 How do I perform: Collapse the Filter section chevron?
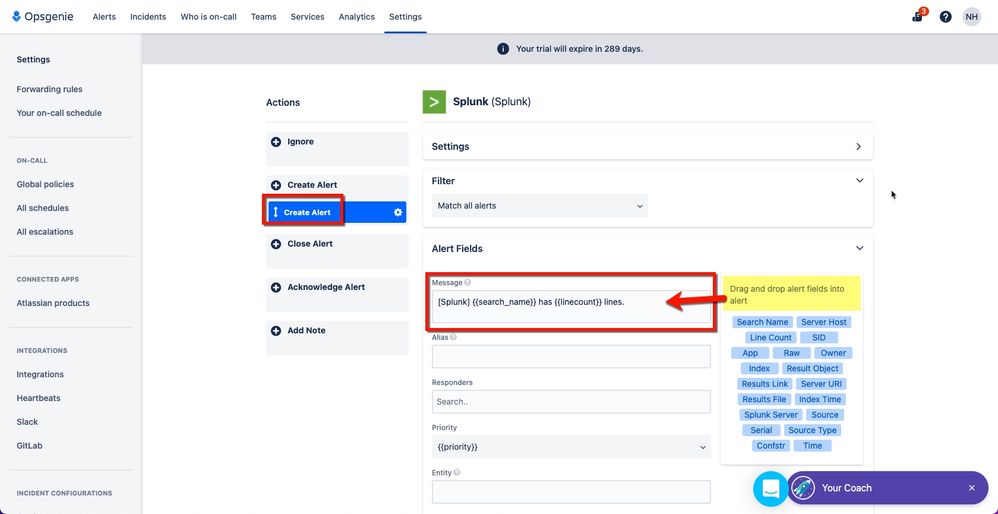[859, 181]
